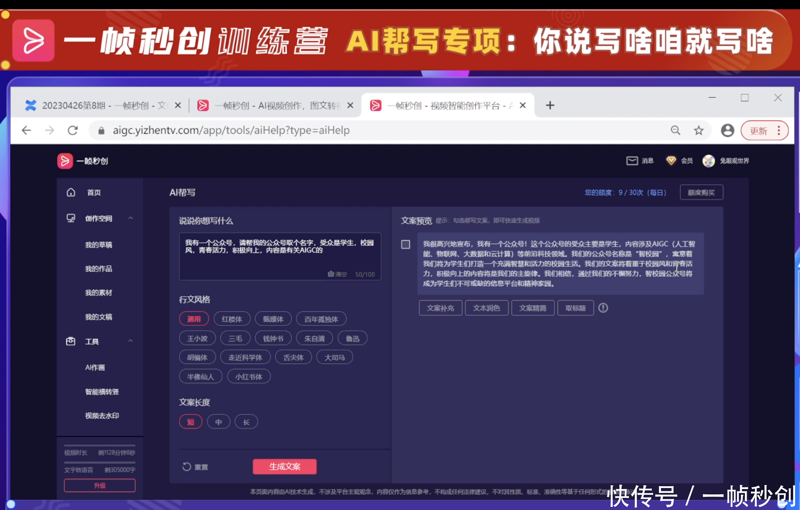Click the info icon beside 取标题
This screenshot has width=800, height=510.
(603, 308)
